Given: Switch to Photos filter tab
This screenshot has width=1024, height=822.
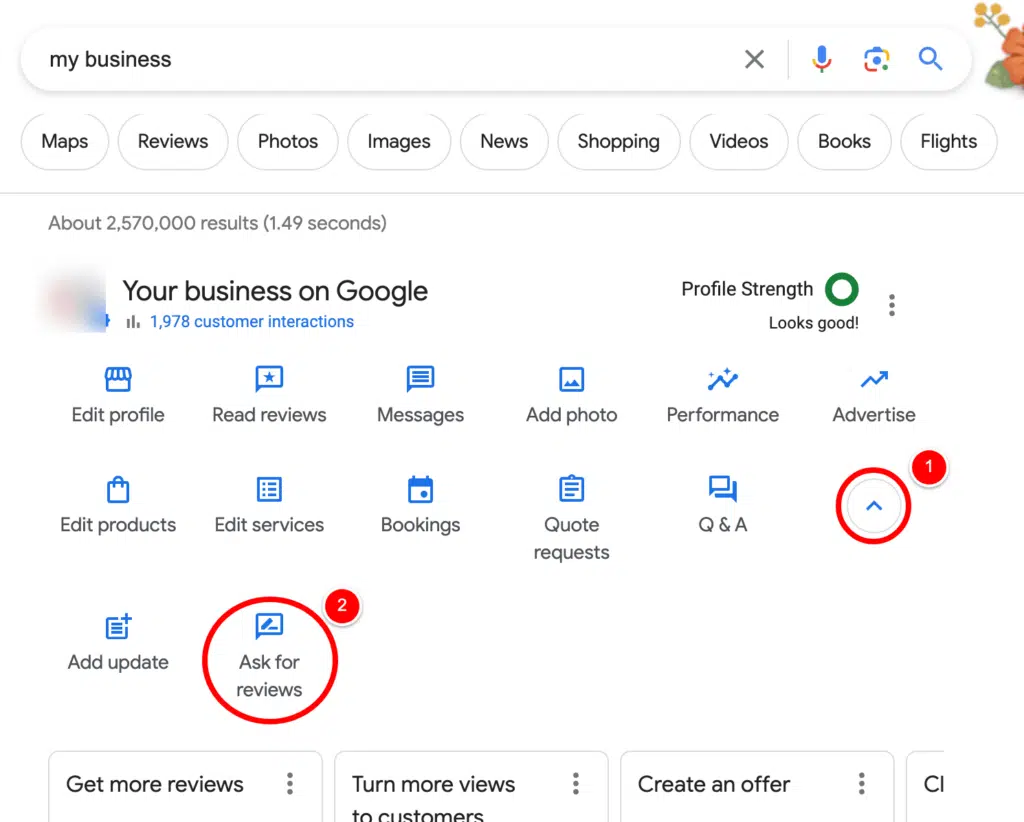Looking at the screenshot, I should point(288,142).
